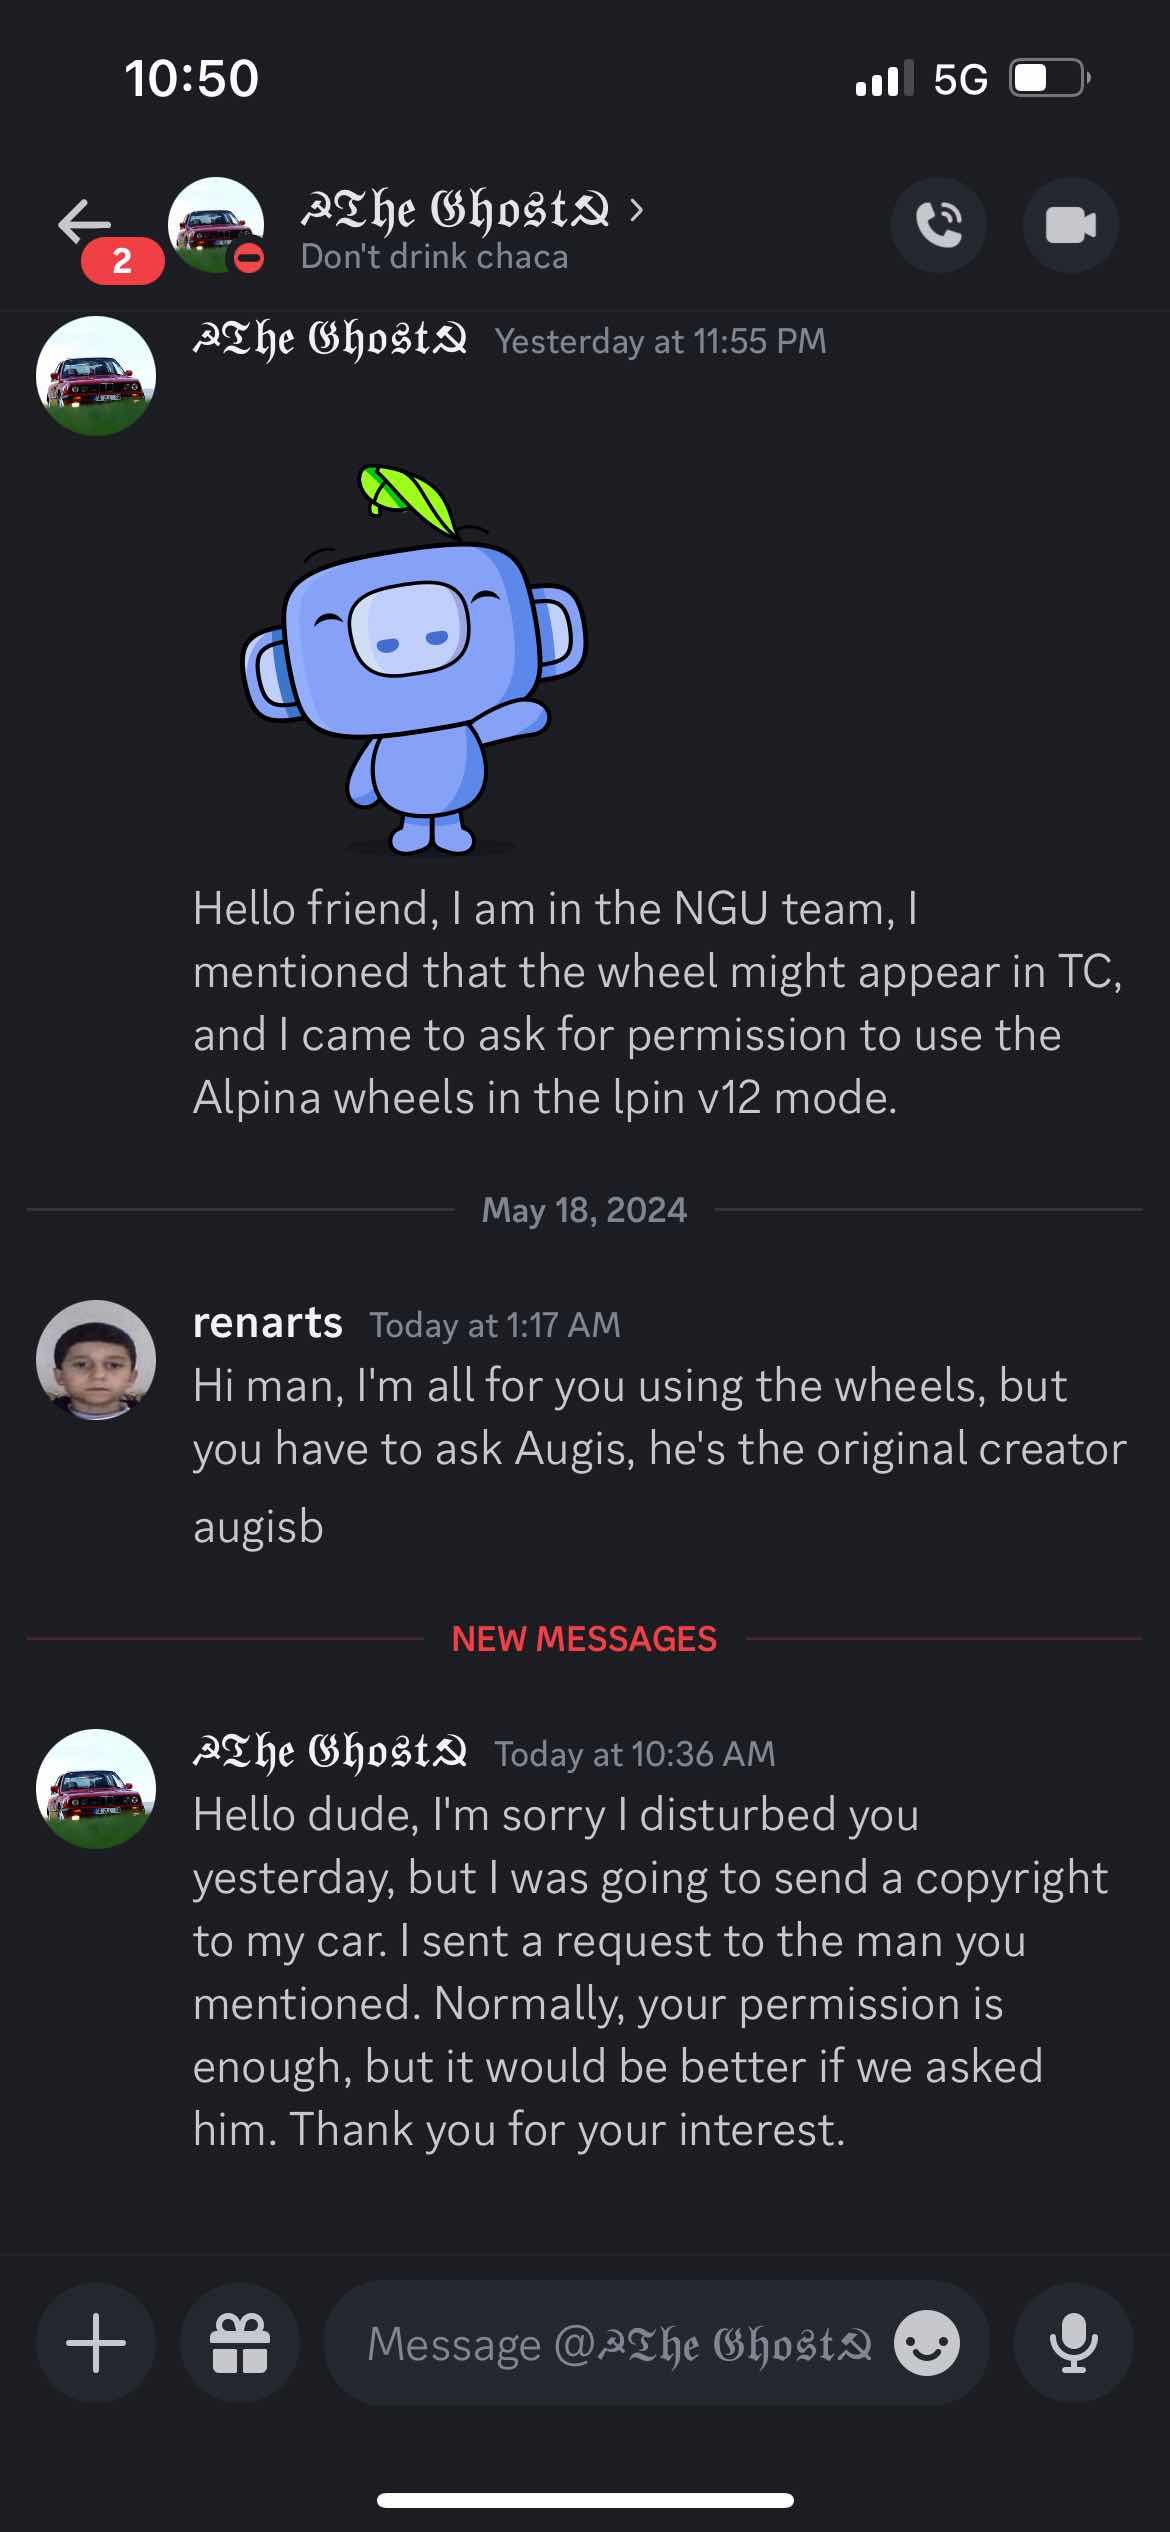1170x2532 pixels.
Task: Expand profile chevron next to The Ghost
Action: coord(637,210)
